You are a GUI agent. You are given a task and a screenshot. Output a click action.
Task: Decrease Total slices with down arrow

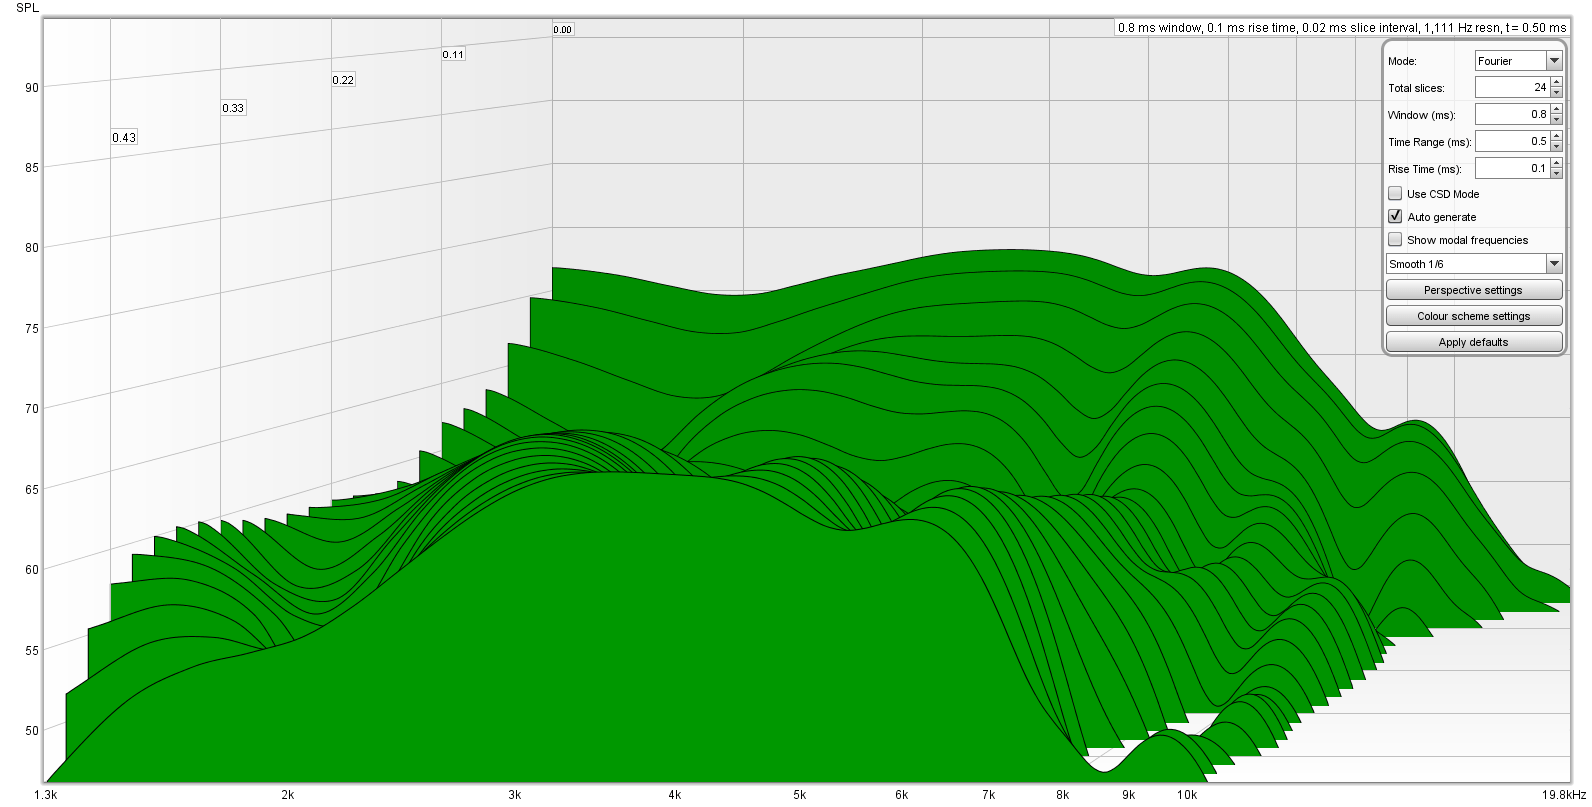point(1556,93)
